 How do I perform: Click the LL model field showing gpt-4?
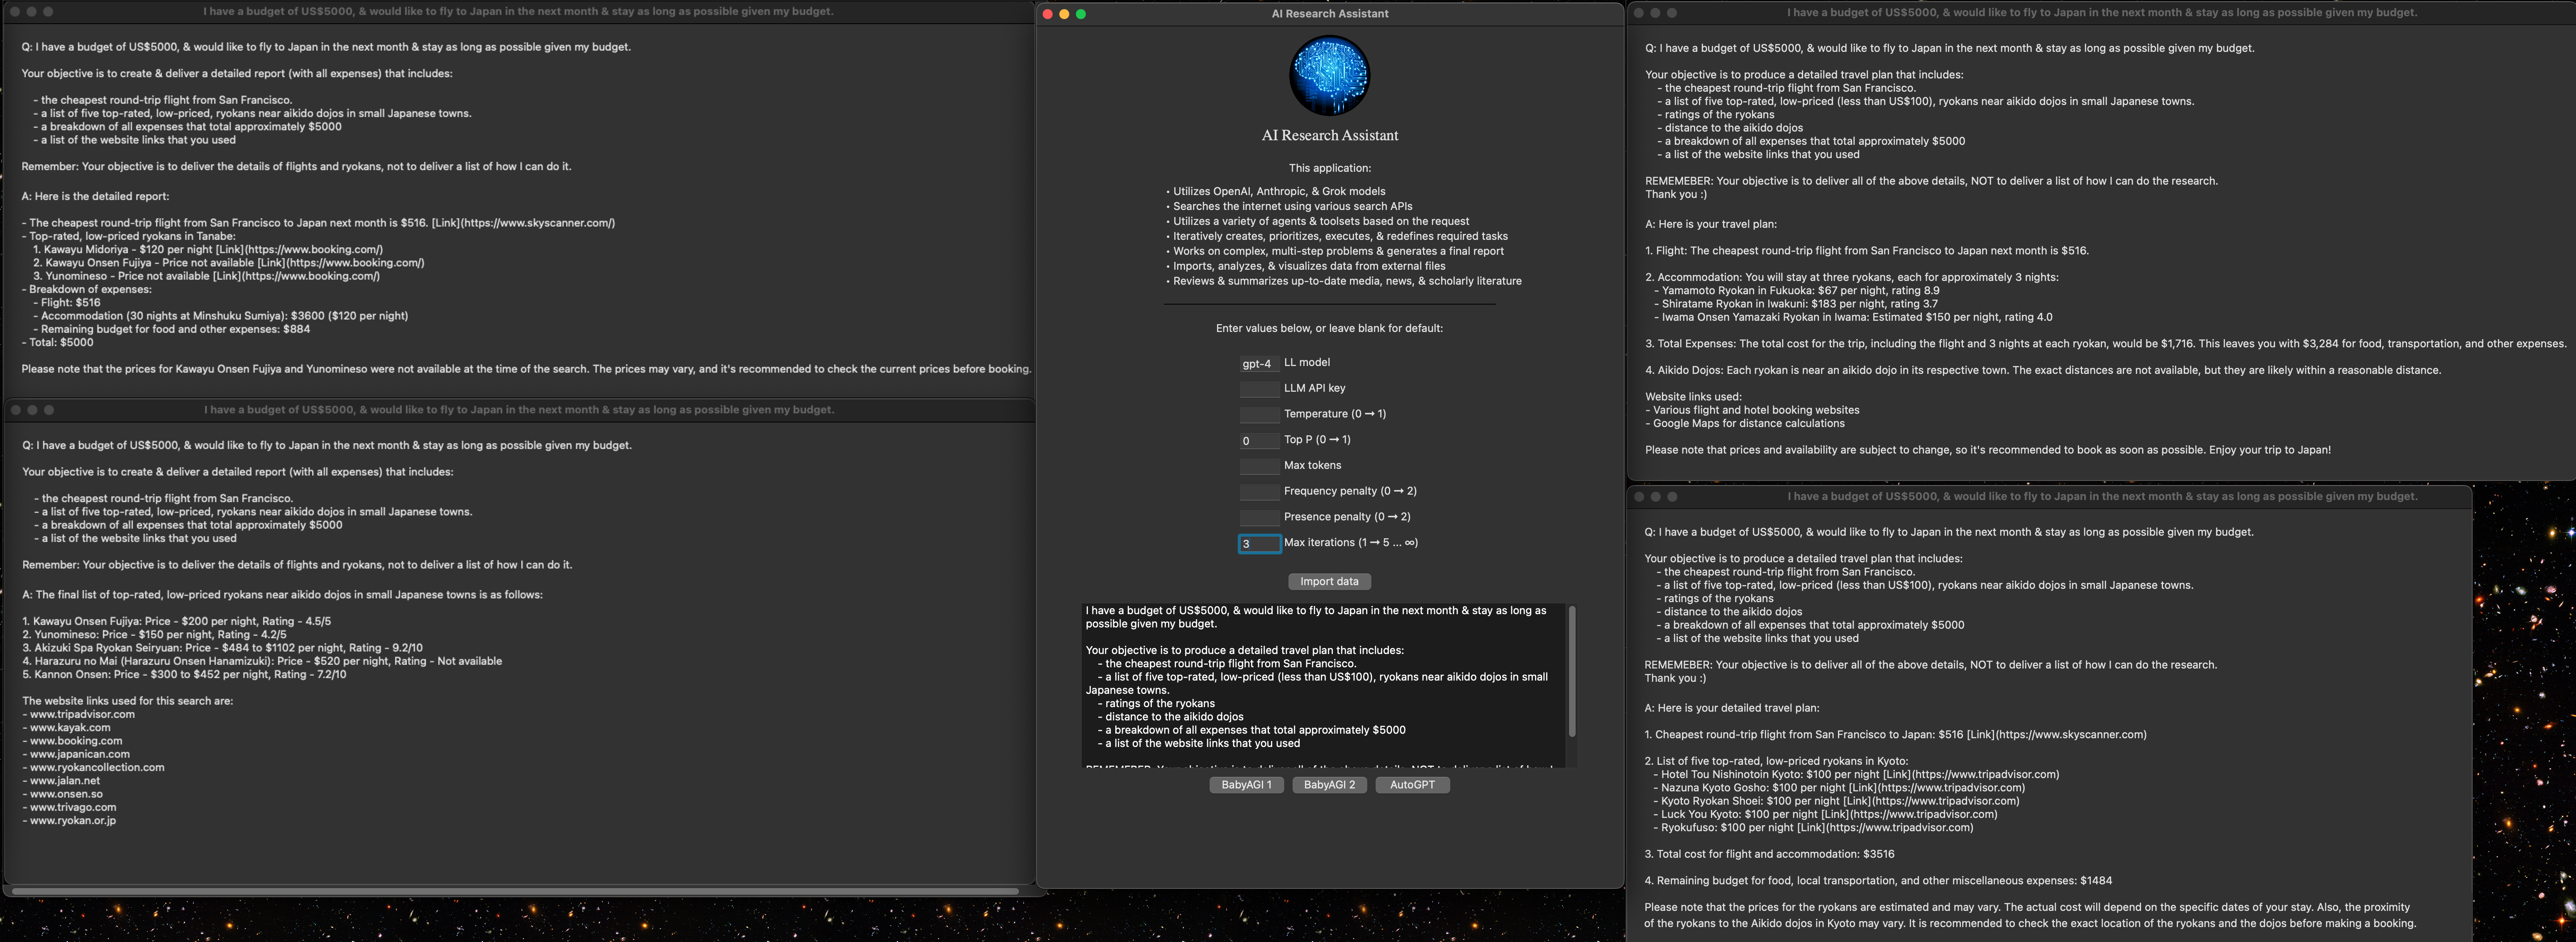[1259, 364]
